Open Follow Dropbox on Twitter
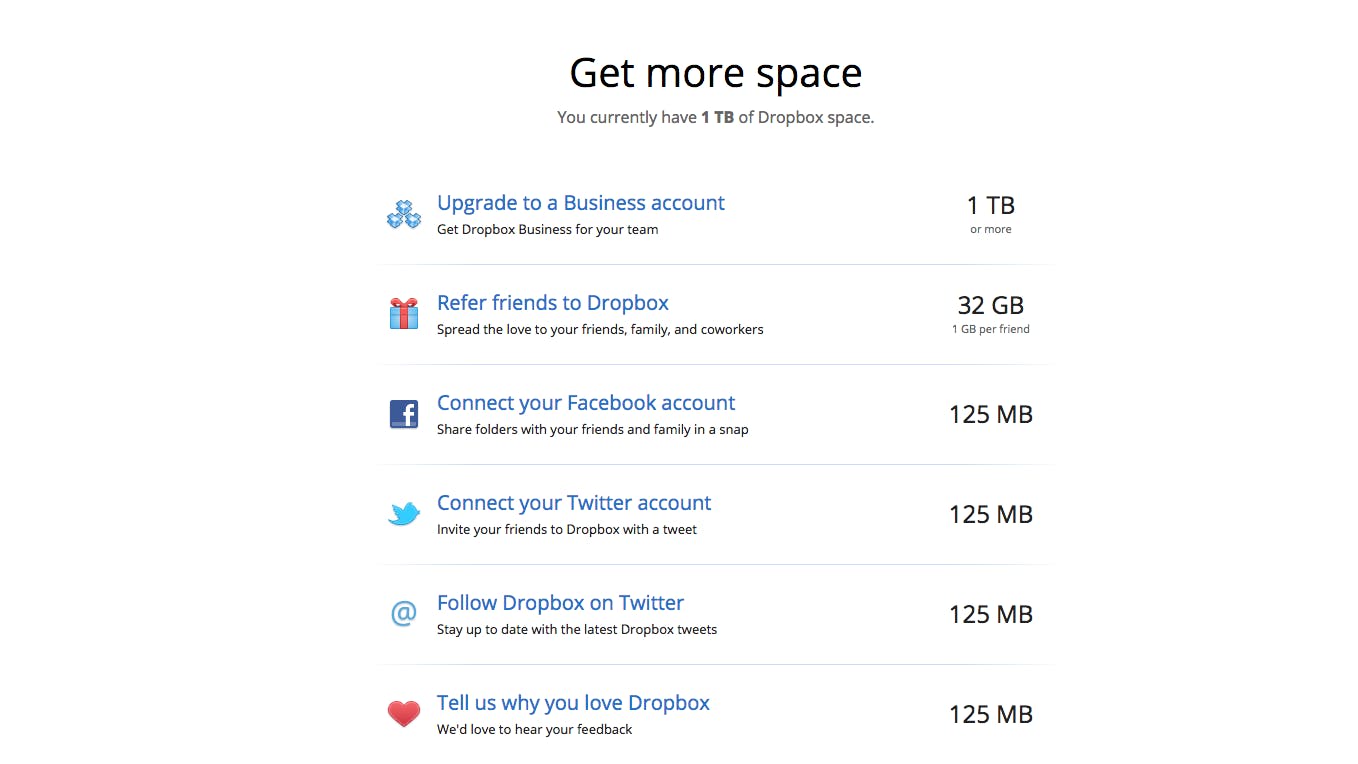This screenshot has height=764, width=1358. click(560, 603)
